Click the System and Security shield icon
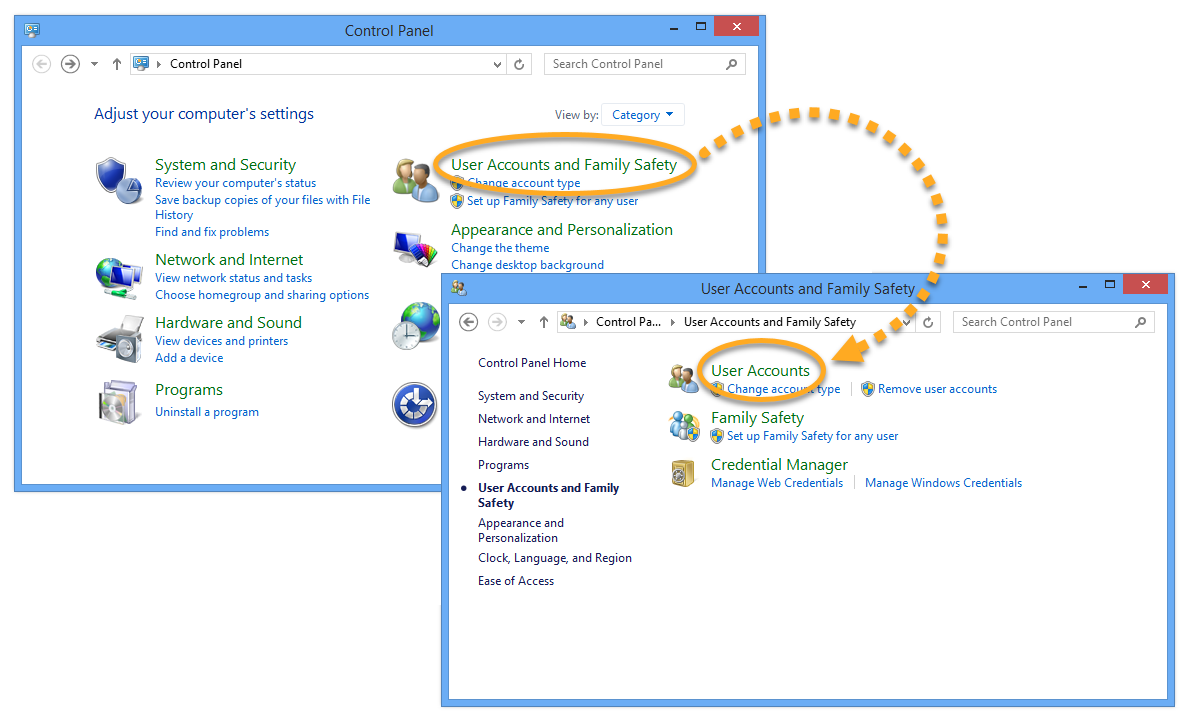This screenshot has width=1188, height=719. tap(114, 178)
